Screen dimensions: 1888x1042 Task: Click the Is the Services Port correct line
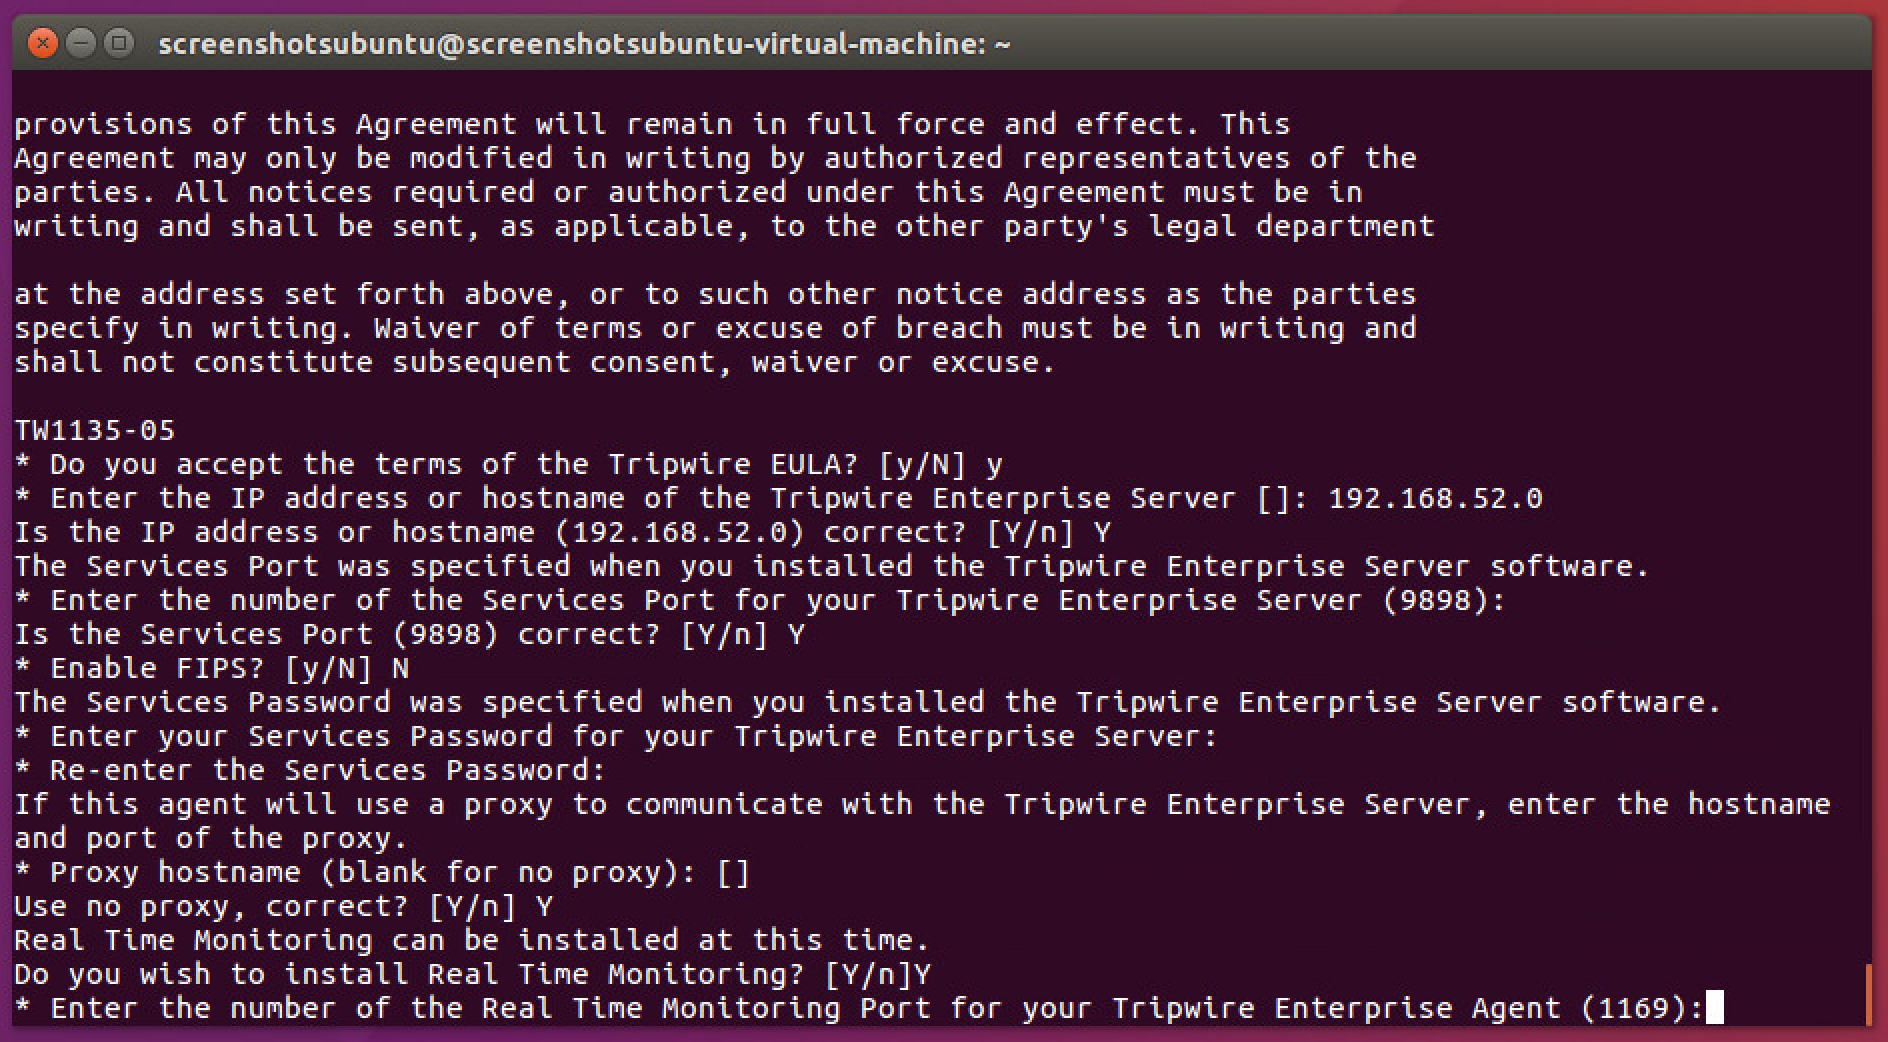pos(409,635)
